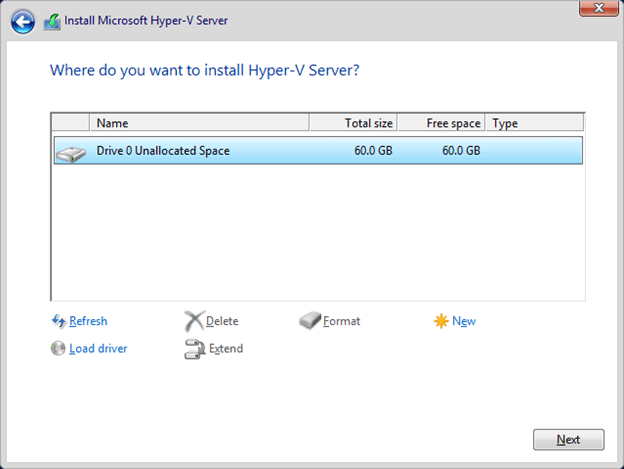Click the blue back arrow button
This screenshot has width=624, height=469.
23,20
